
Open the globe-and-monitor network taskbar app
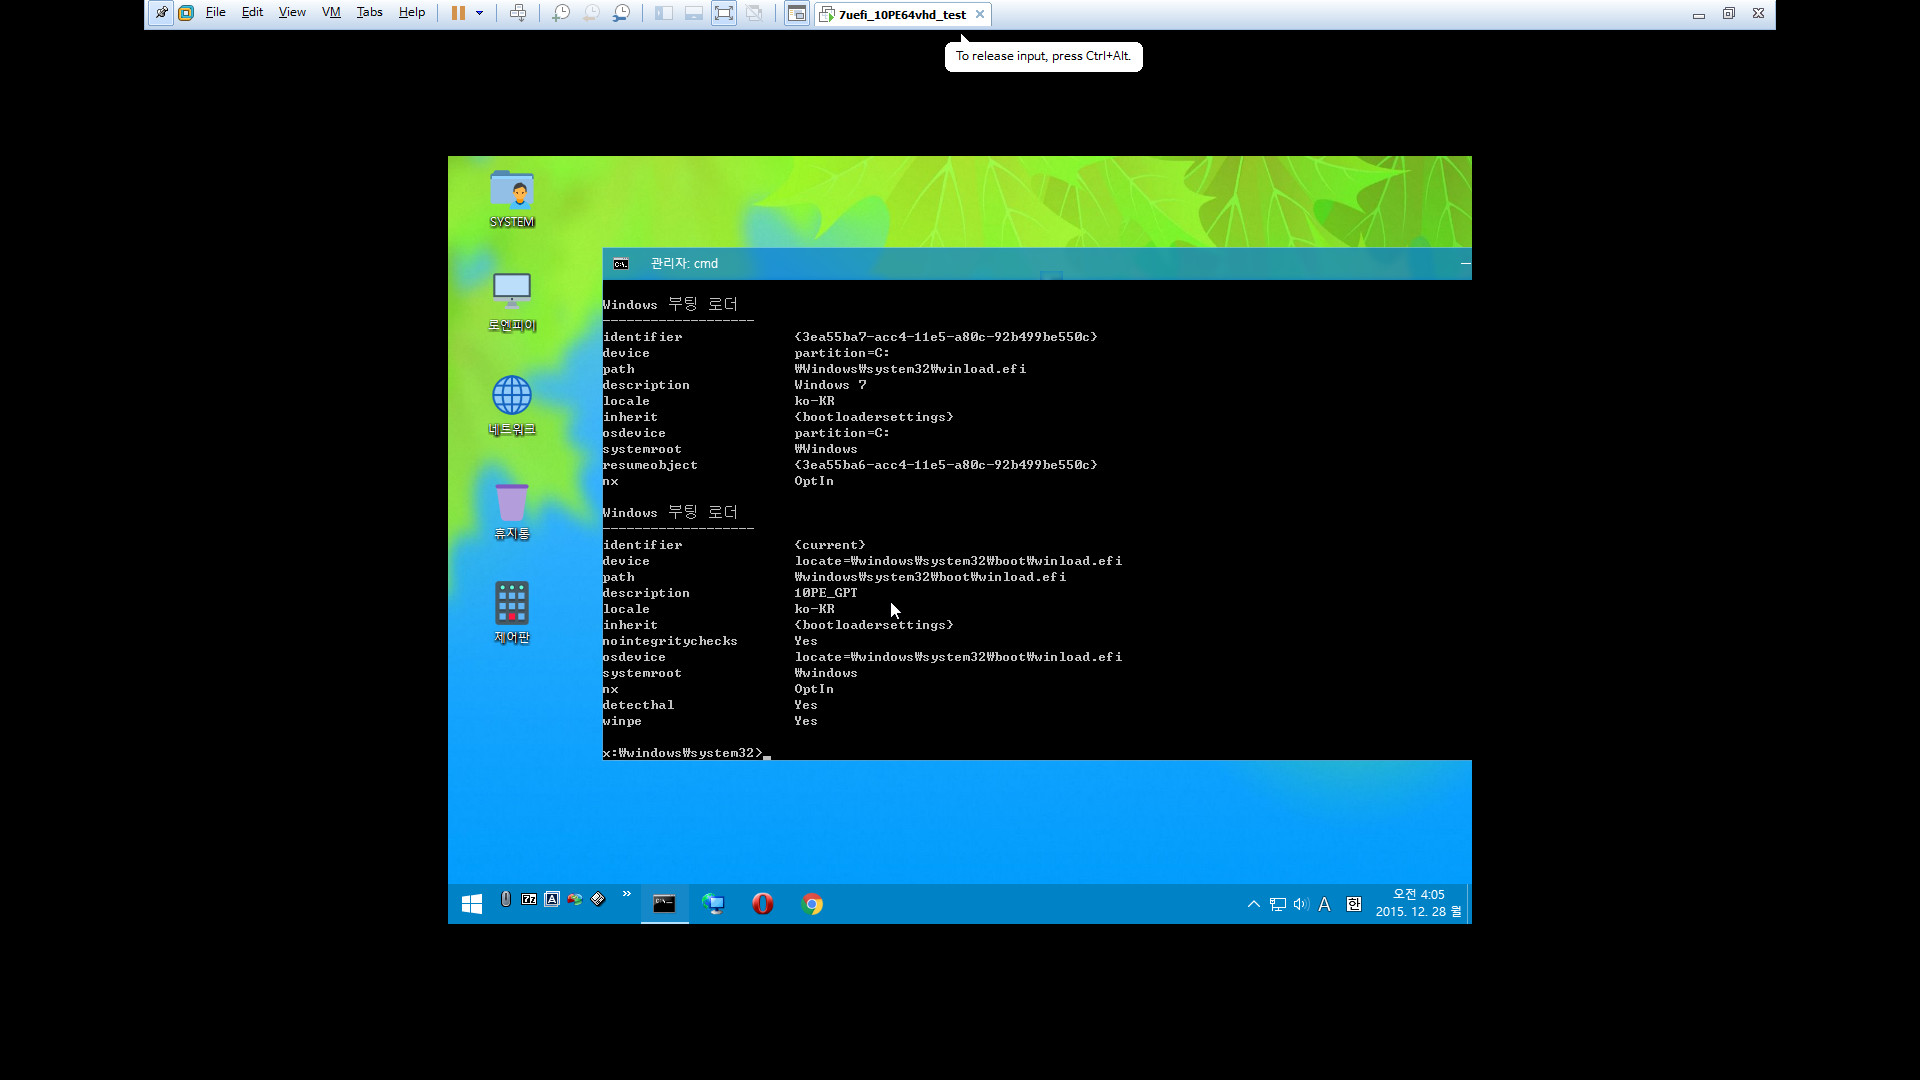713,904
